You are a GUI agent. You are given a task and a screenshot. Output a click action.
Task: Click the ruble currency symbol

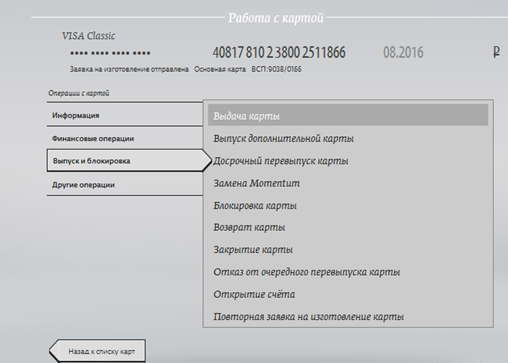[496, 52]
